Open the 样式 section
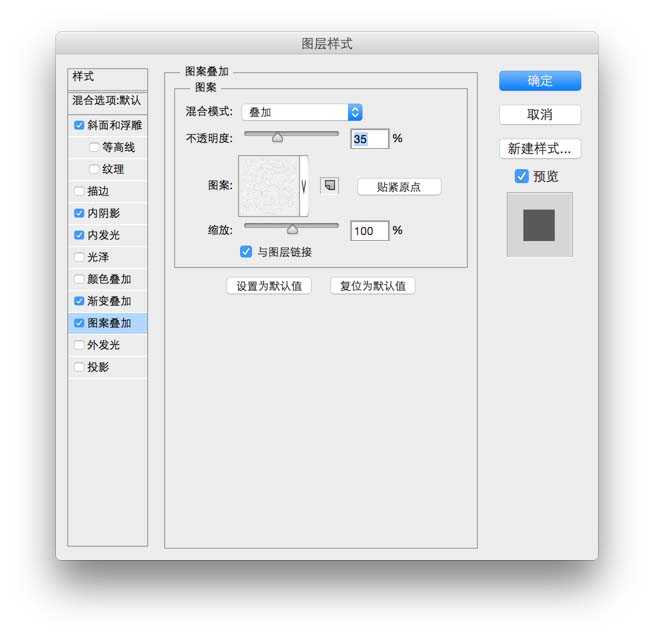The image size is (654, 640). click(x=108, y=78)
